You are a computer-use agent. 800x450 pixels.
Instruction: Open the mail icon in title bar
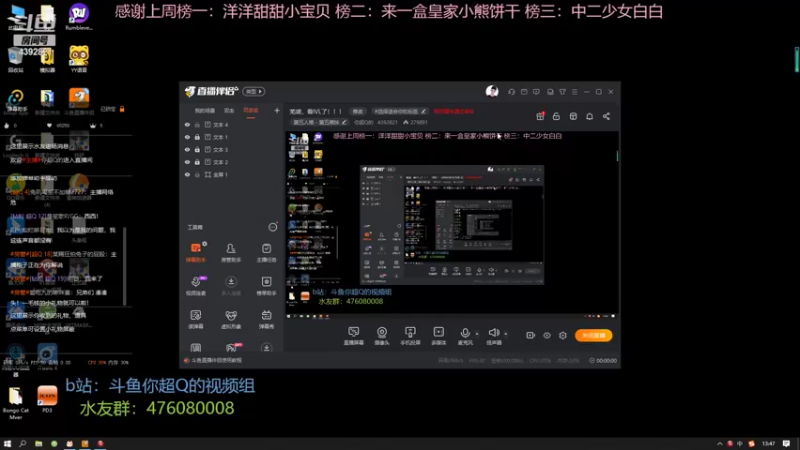point(524,92)
